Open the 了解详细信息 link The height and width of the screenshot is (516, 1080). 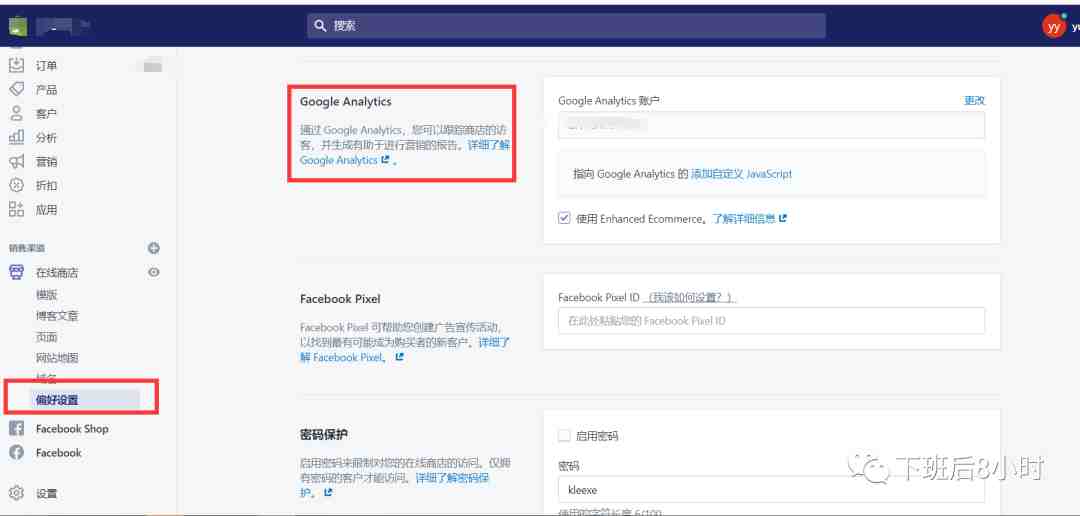[x=749, y=219]
